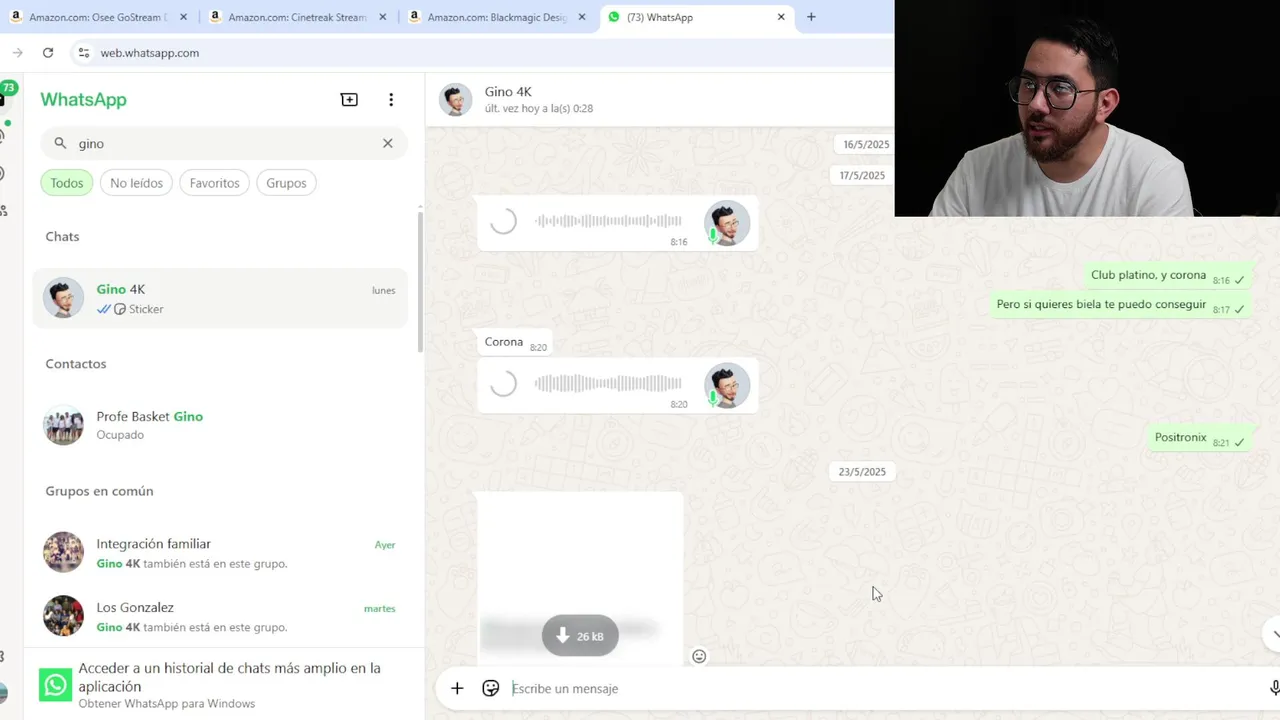Close the (73) WhatsApp tab
This screenshot has width=1280, height=720.
781,17
